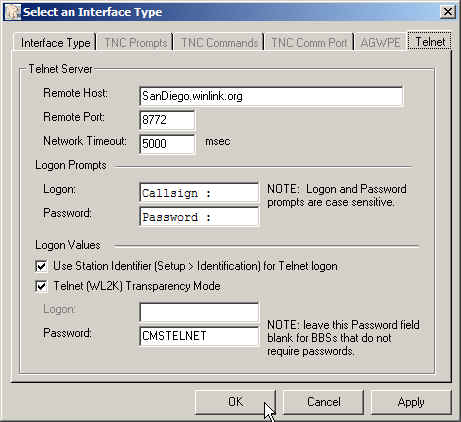Click the Logon prompt field containing Callsign
The image size is (461, 422).
click(x=199, y=193)
